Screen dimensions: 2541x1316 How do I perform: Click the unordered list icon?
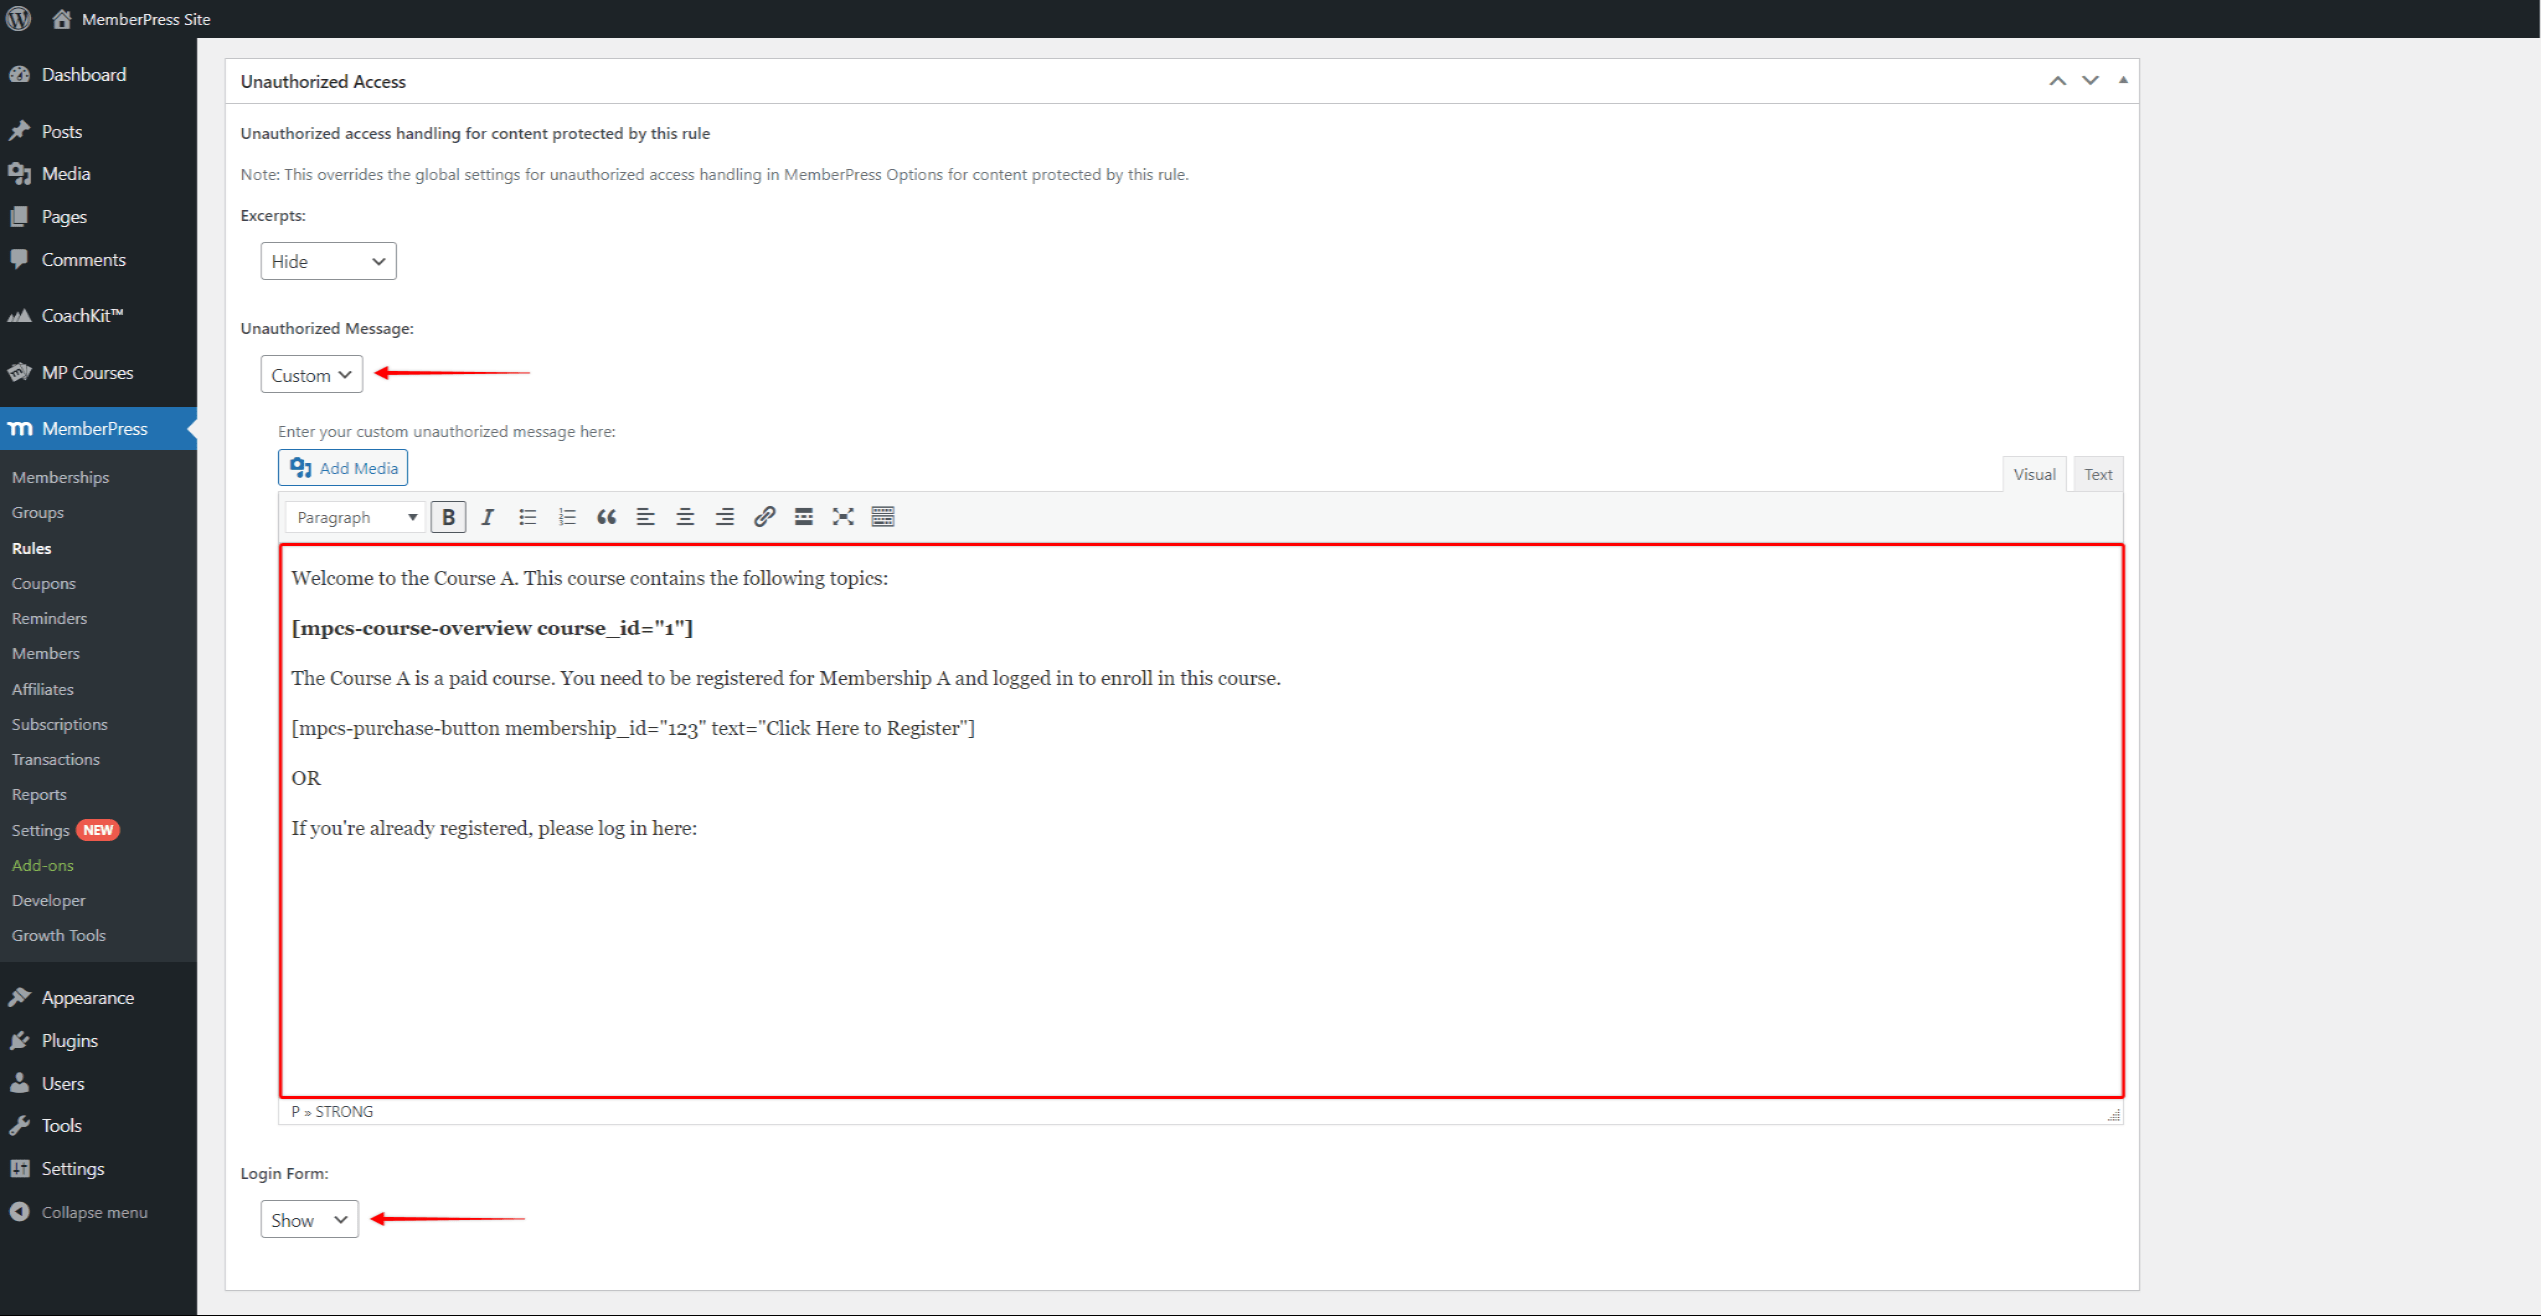[525, 515]
